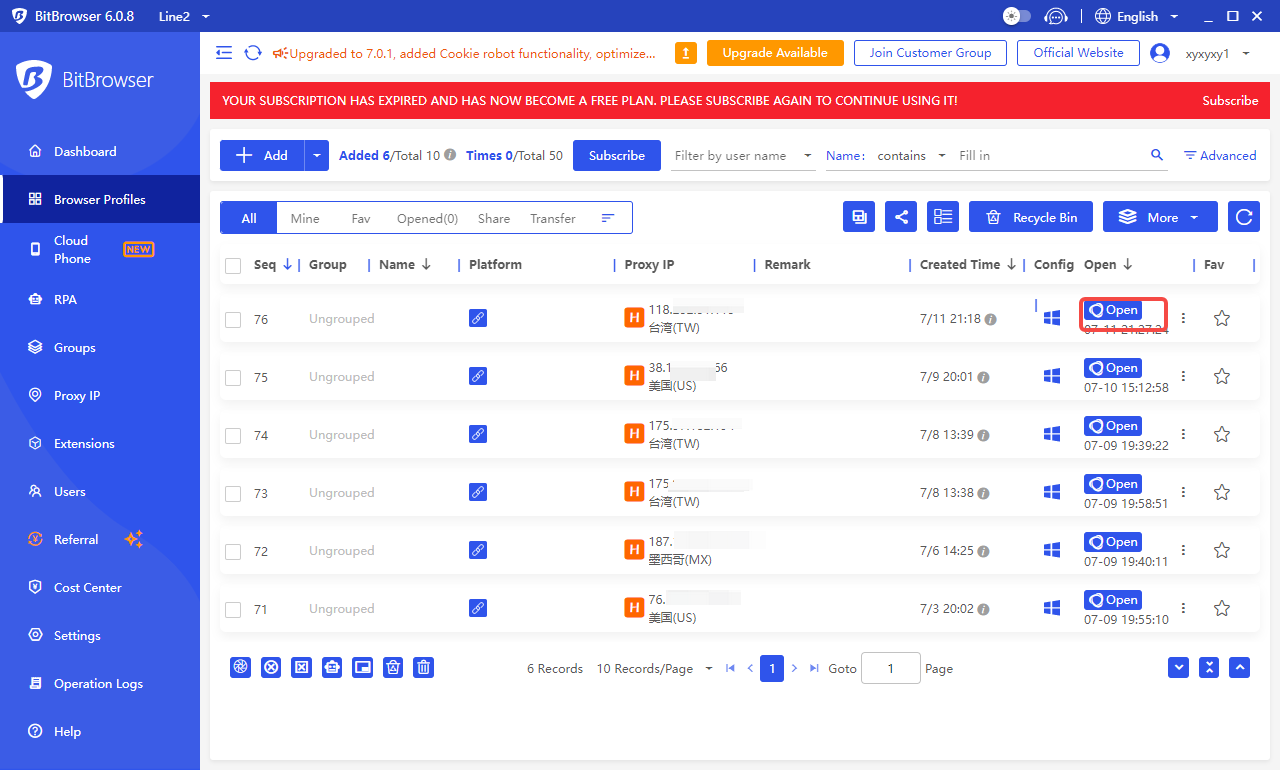Click the share profiles icon button
Image resolution: width=1280 pixels, height=770 pixels.
point(901,217)
